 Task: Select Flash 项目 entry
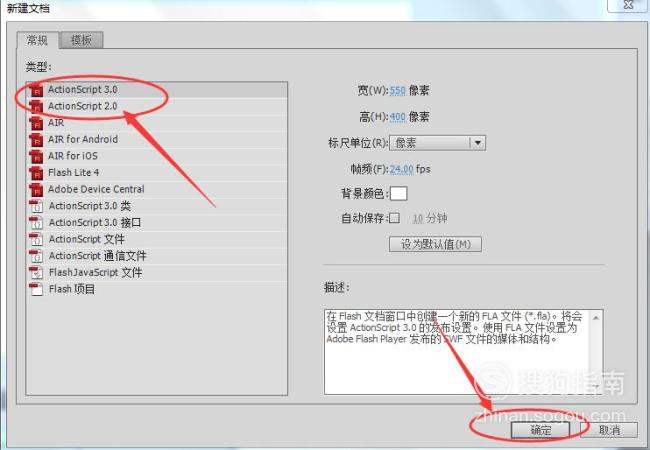[157, 289]
